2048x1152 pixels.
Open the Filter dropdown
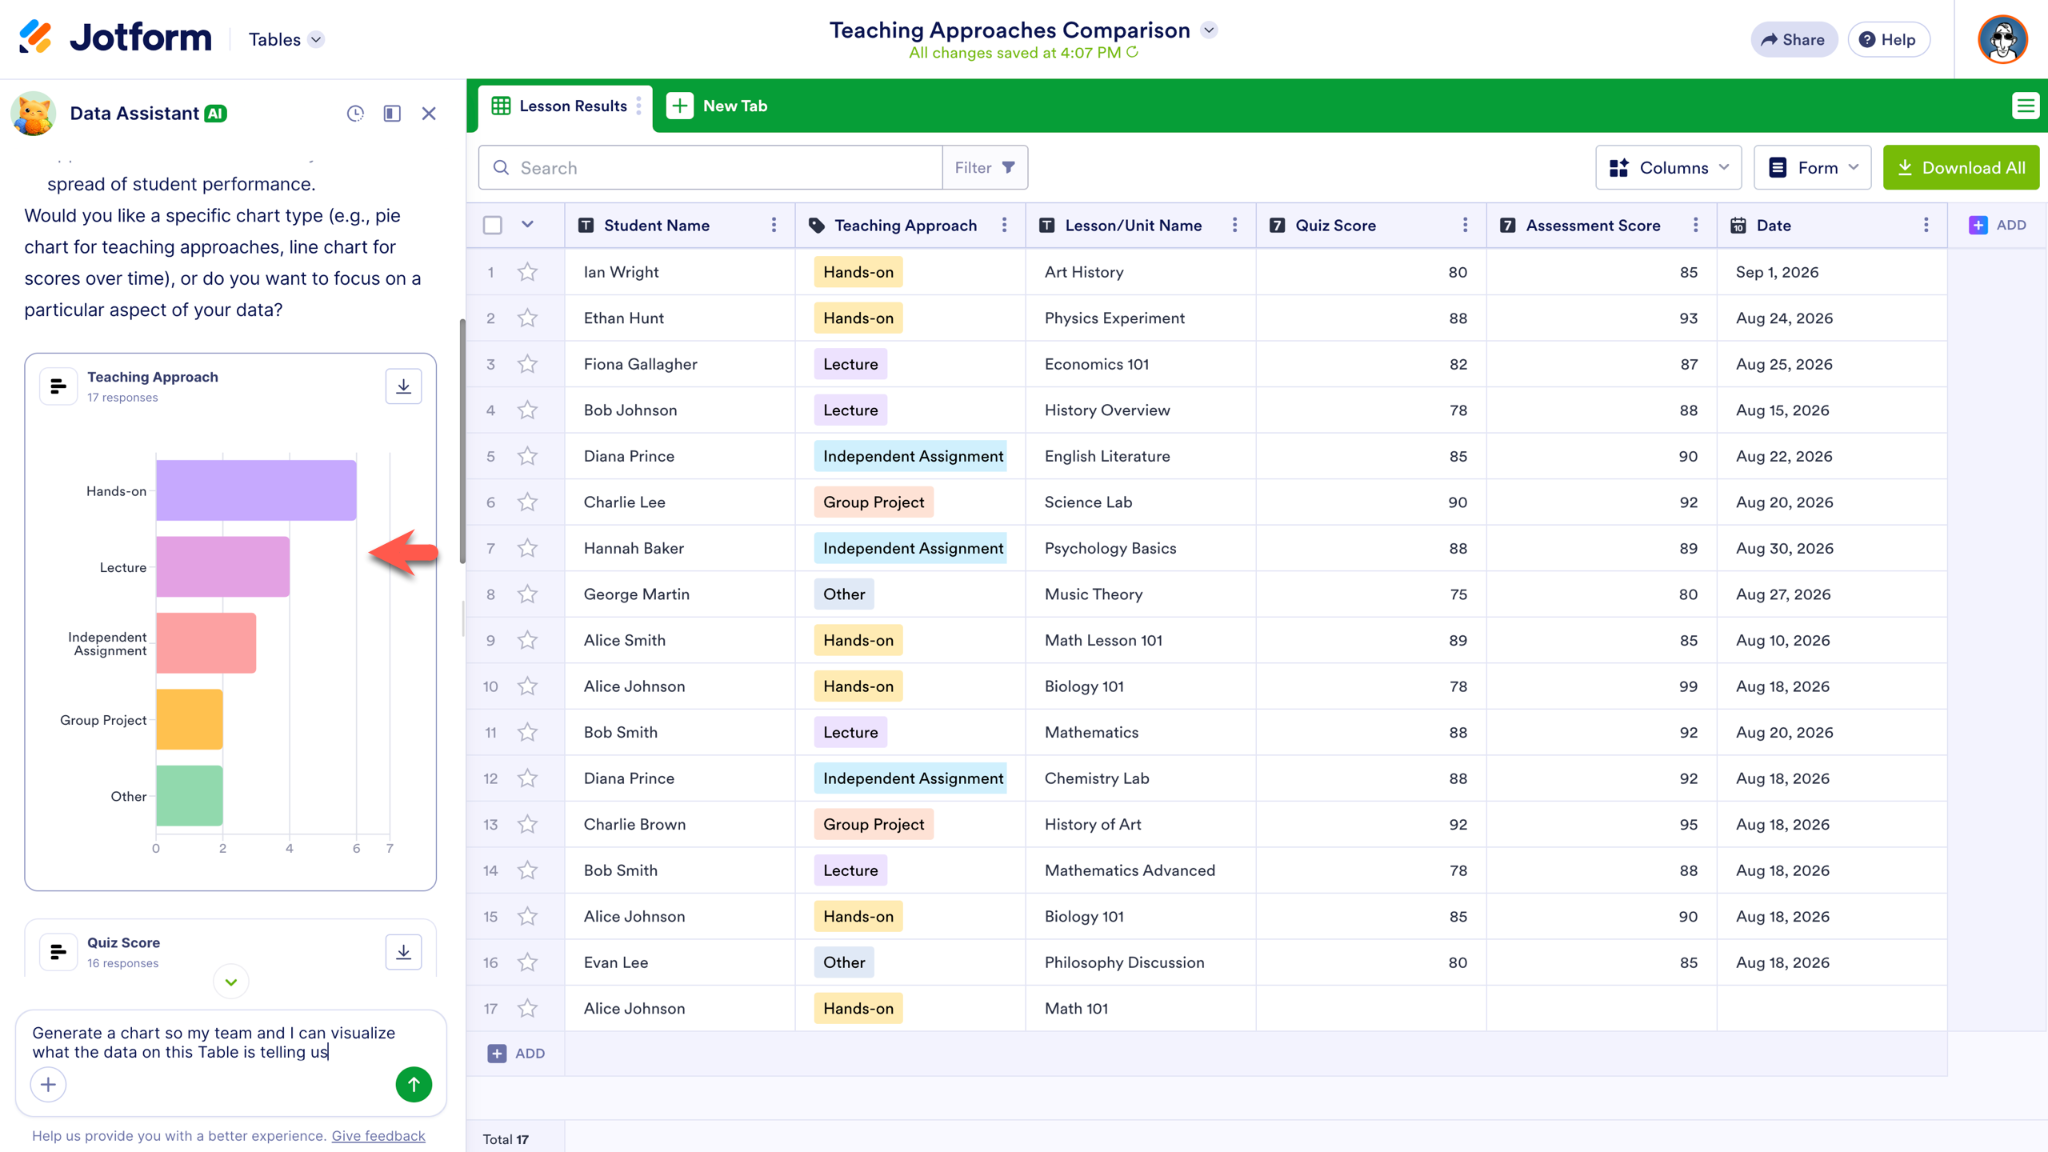pos(985,167)
